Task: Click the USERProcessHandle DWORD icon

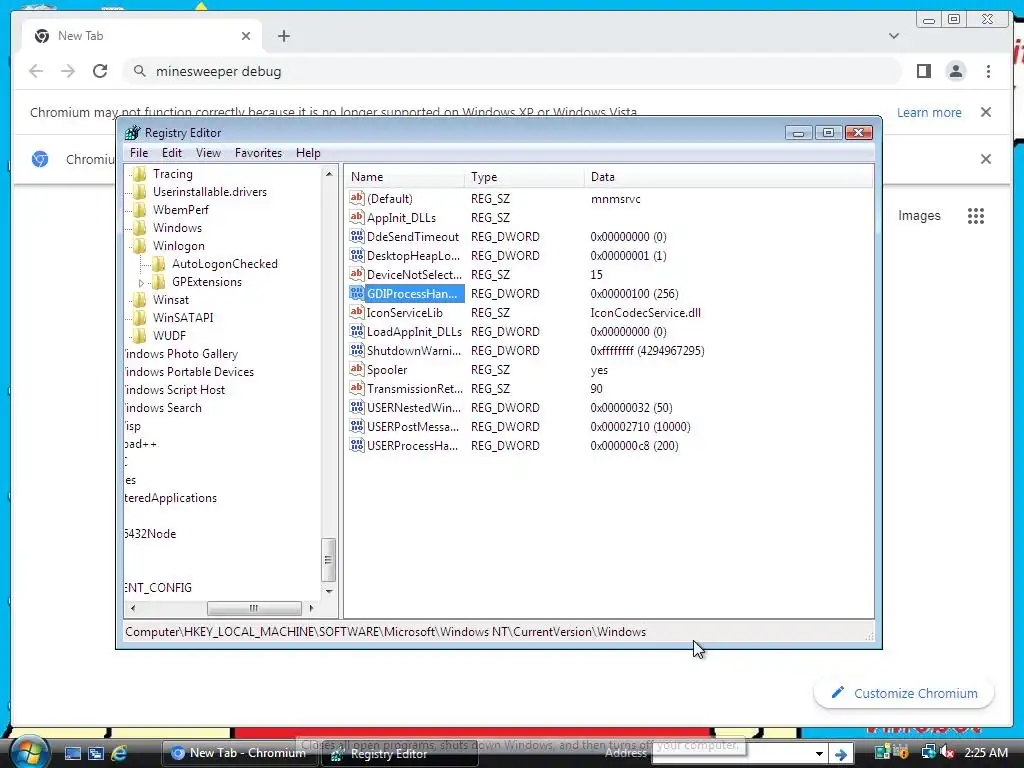Action: click(x=357, y=445)
